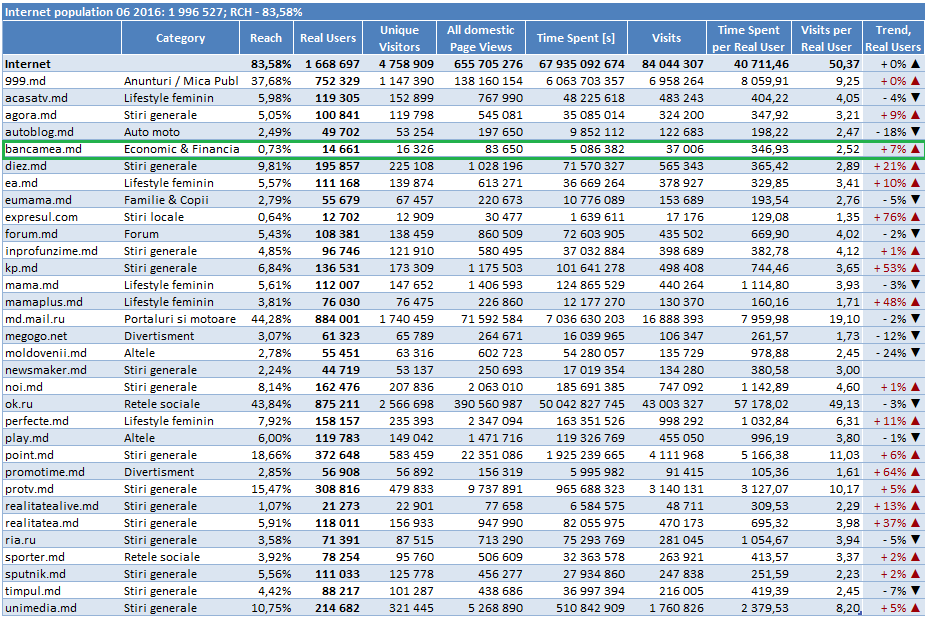Select the site name point.md

pos(29,455)
